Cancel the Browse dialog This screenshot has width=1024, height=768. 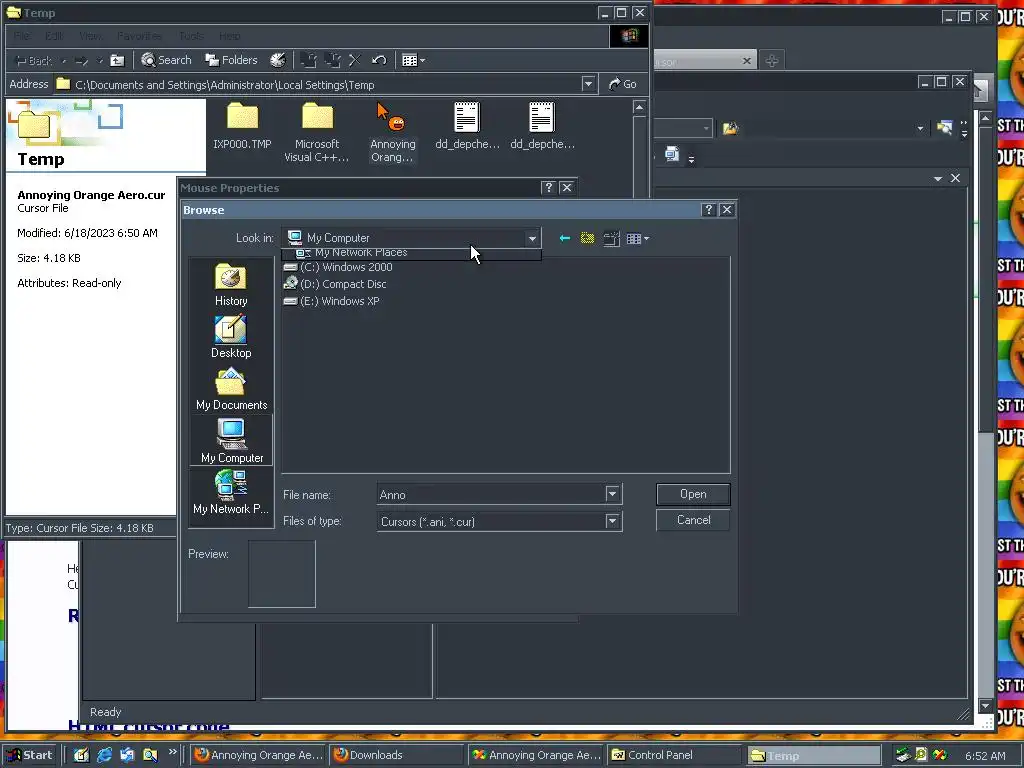tap(693, 520)
